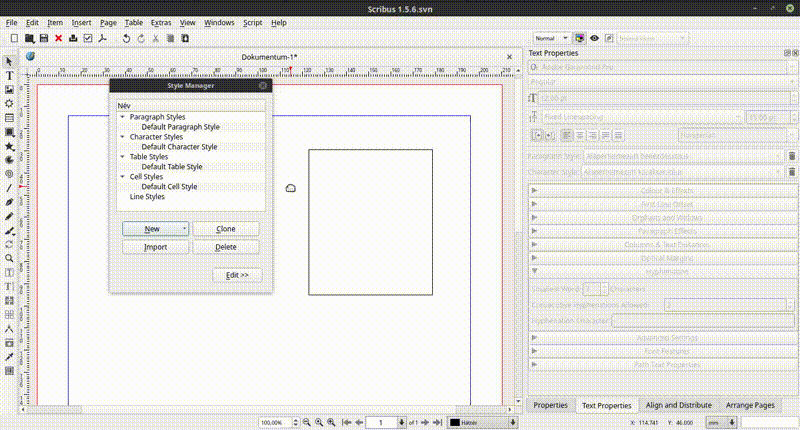Switch to Align and Distribute tab
Viewport: 800px width, 430px height.
[x=680, y=405]
